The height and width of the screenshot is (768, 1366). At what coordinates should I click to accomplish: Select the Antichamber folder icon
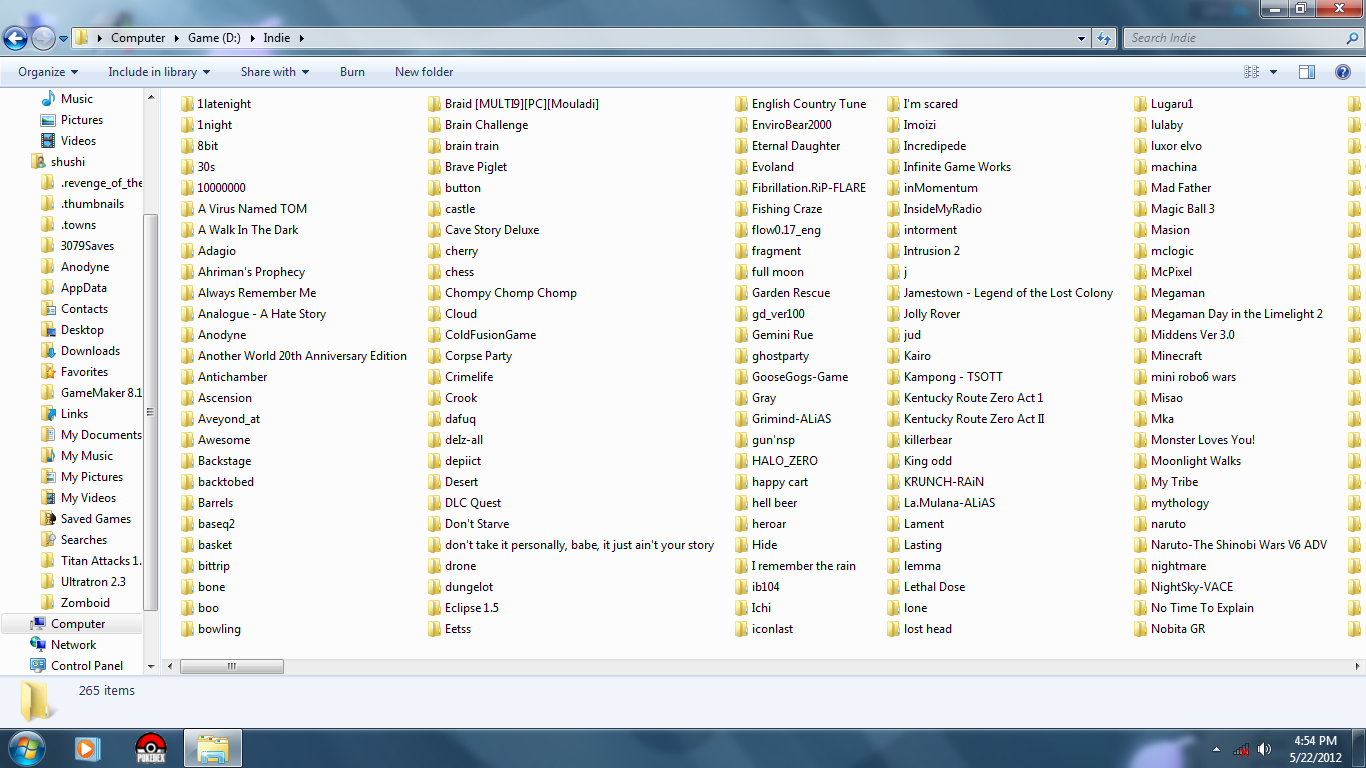[x=188, y=377]
